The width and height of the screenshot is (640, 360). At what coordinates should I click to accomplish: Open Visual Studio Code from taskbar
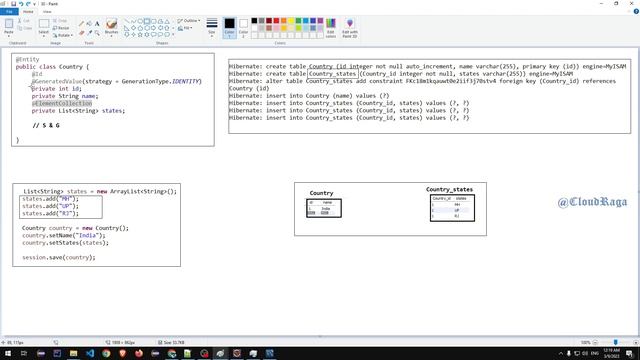pyautogui.click(x=90, y=353)
